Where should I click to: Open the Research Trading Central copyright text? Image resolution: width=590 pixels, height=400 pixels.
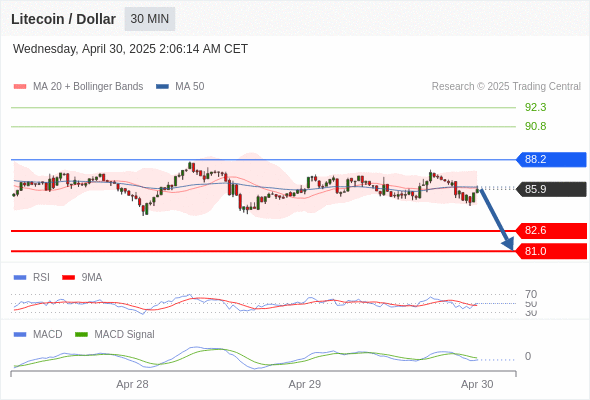pyautogui.click(x=506, y=87)
